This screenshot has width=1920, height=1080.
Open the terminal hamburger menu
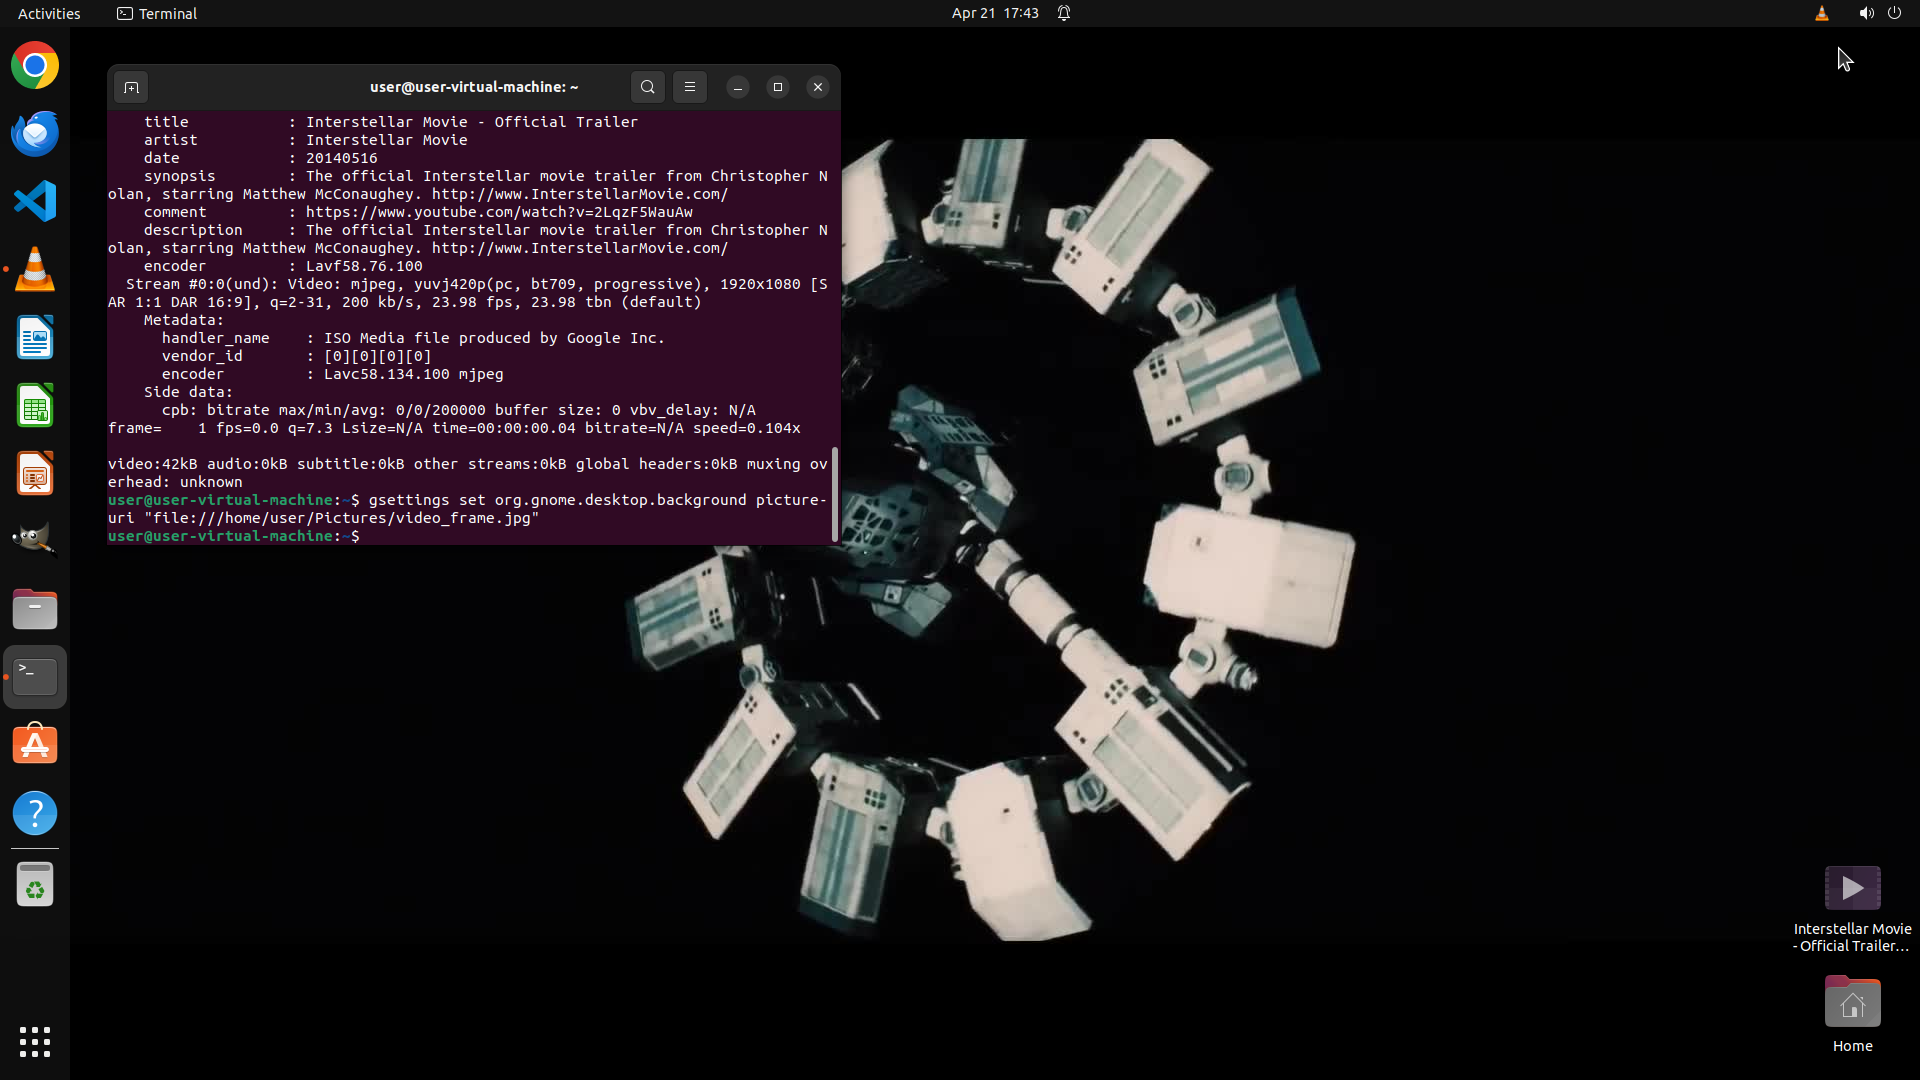[x=690, y=87]
